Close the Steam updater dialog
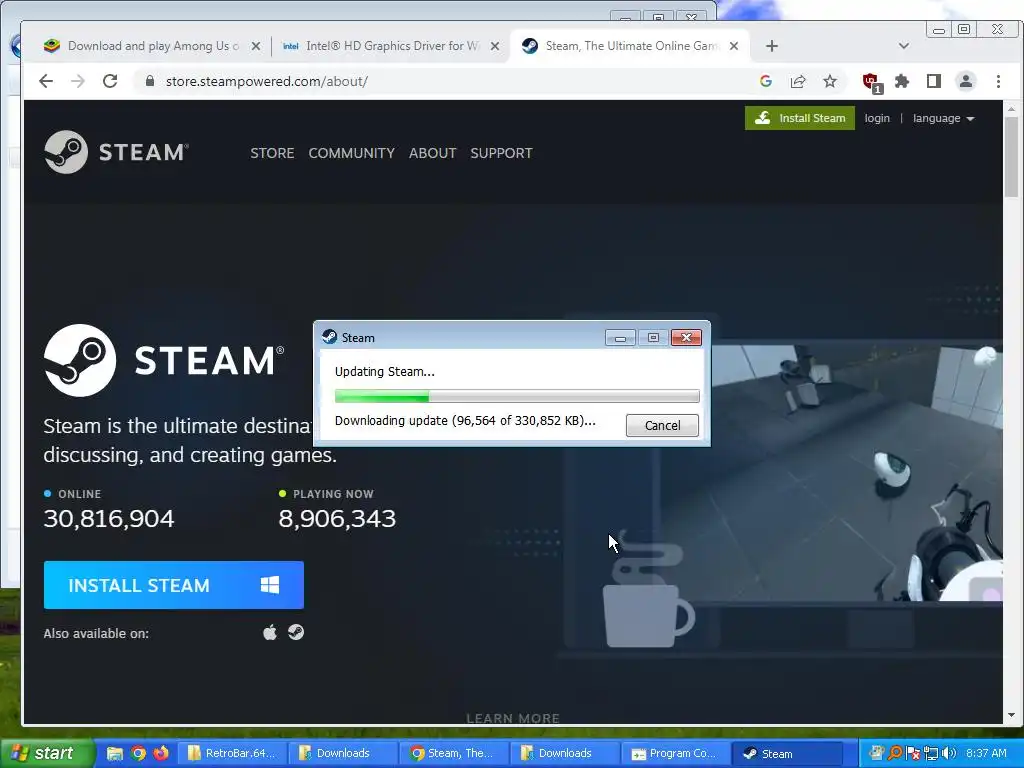 pos(686,338)
